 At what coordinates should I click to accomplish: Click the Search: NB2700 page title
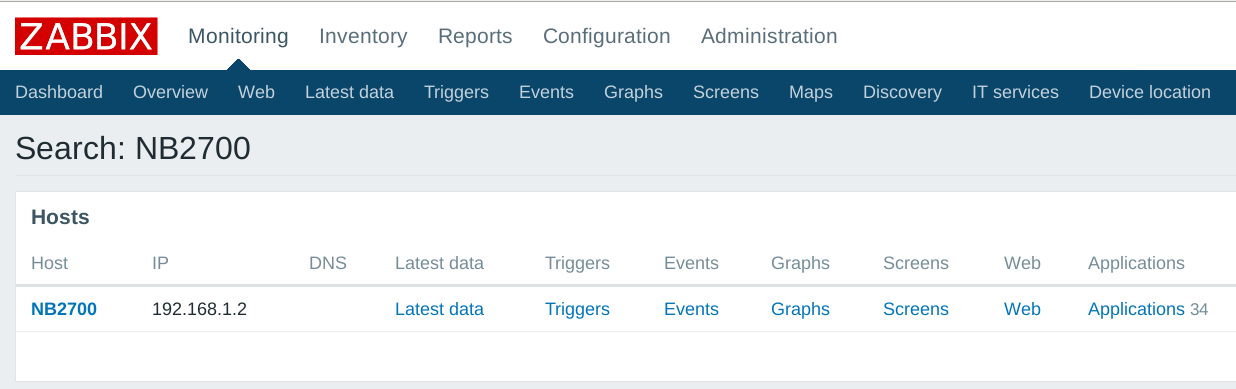click(133, 149)
